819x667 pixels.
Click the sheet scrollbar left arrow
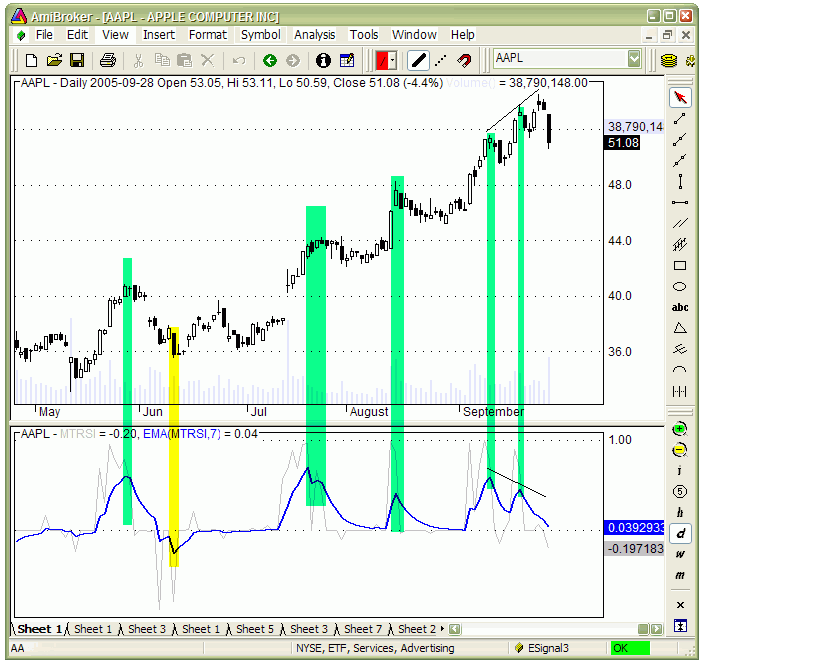pos(454,629)
